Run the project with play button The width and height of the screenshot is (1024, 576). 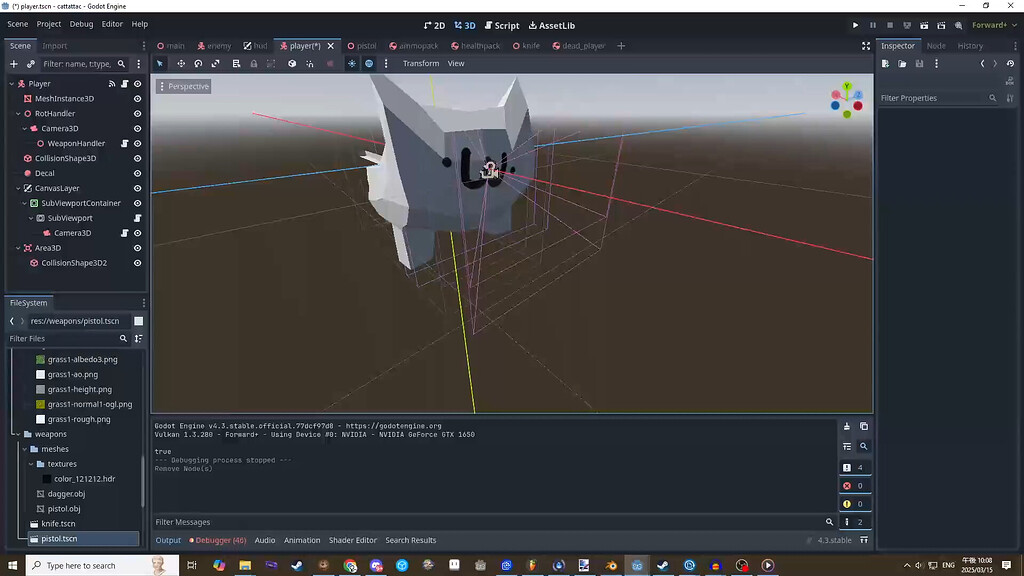point(856,25)
